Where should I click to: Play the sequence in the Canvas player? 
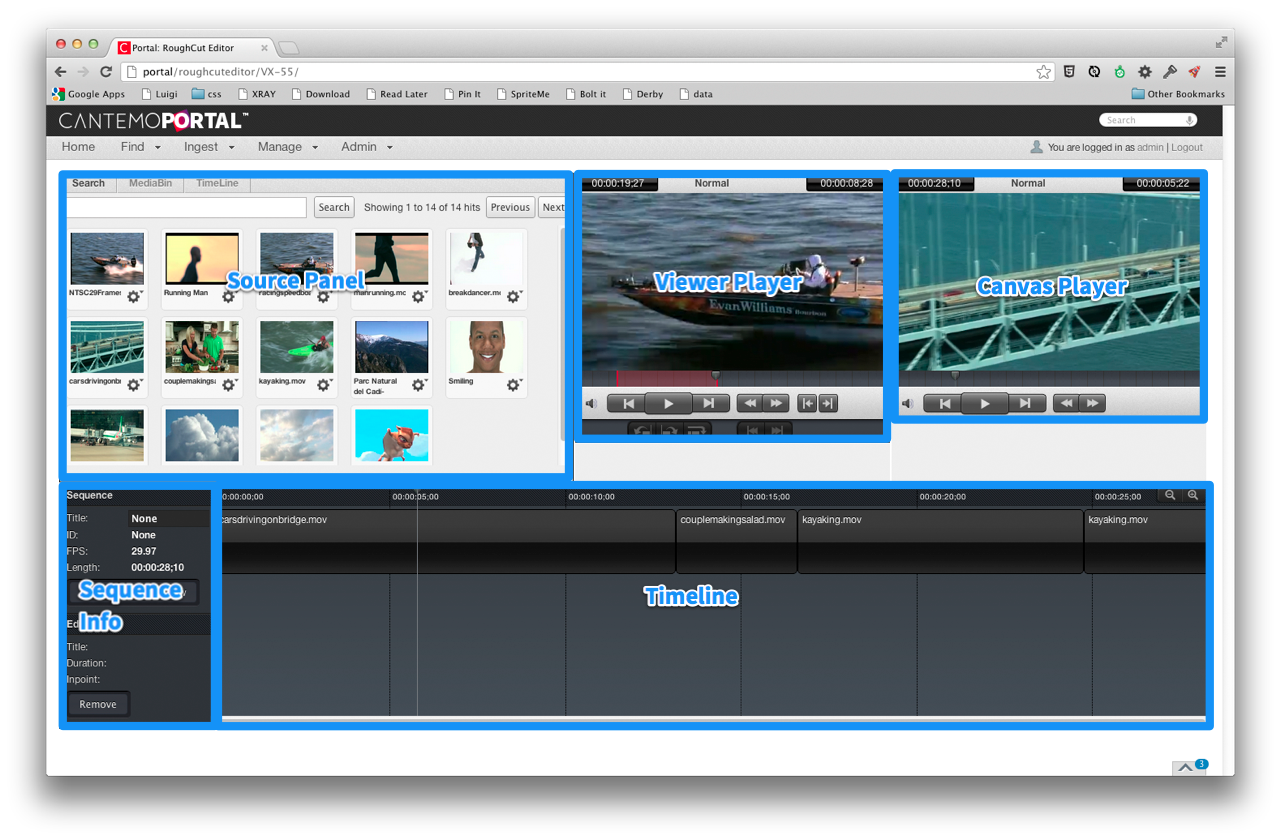[x=984, y=403]
